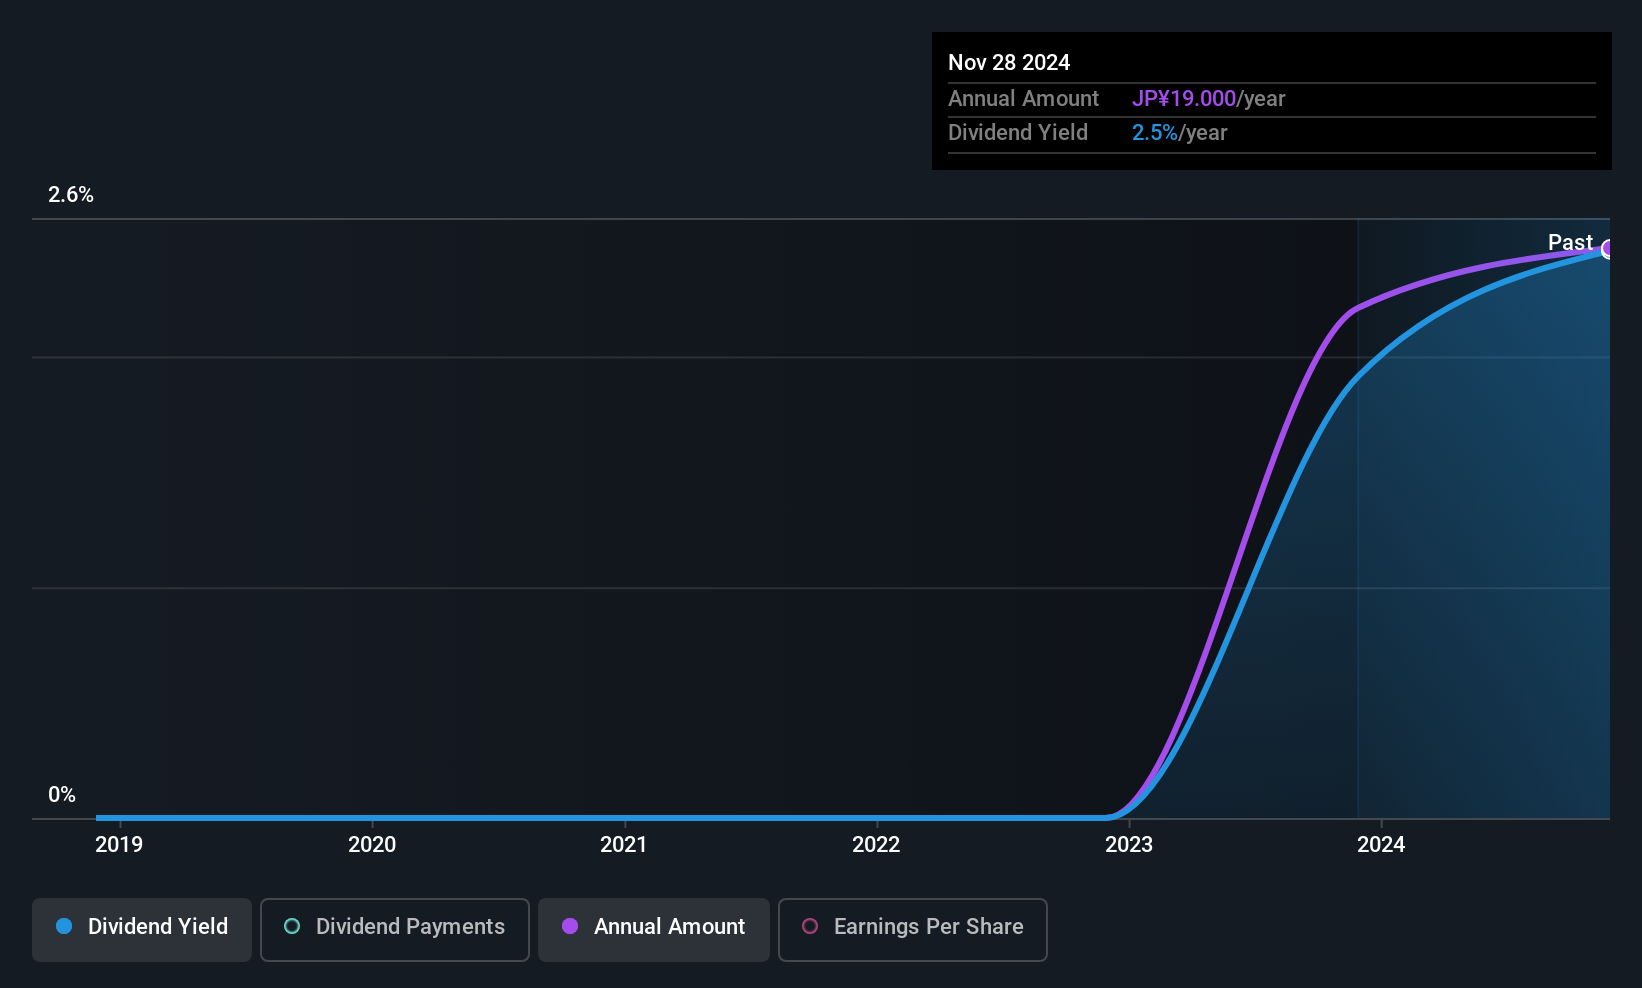Hide the Annual Amount series
This screenshot has width=1642, height=988.
[654, 929]
